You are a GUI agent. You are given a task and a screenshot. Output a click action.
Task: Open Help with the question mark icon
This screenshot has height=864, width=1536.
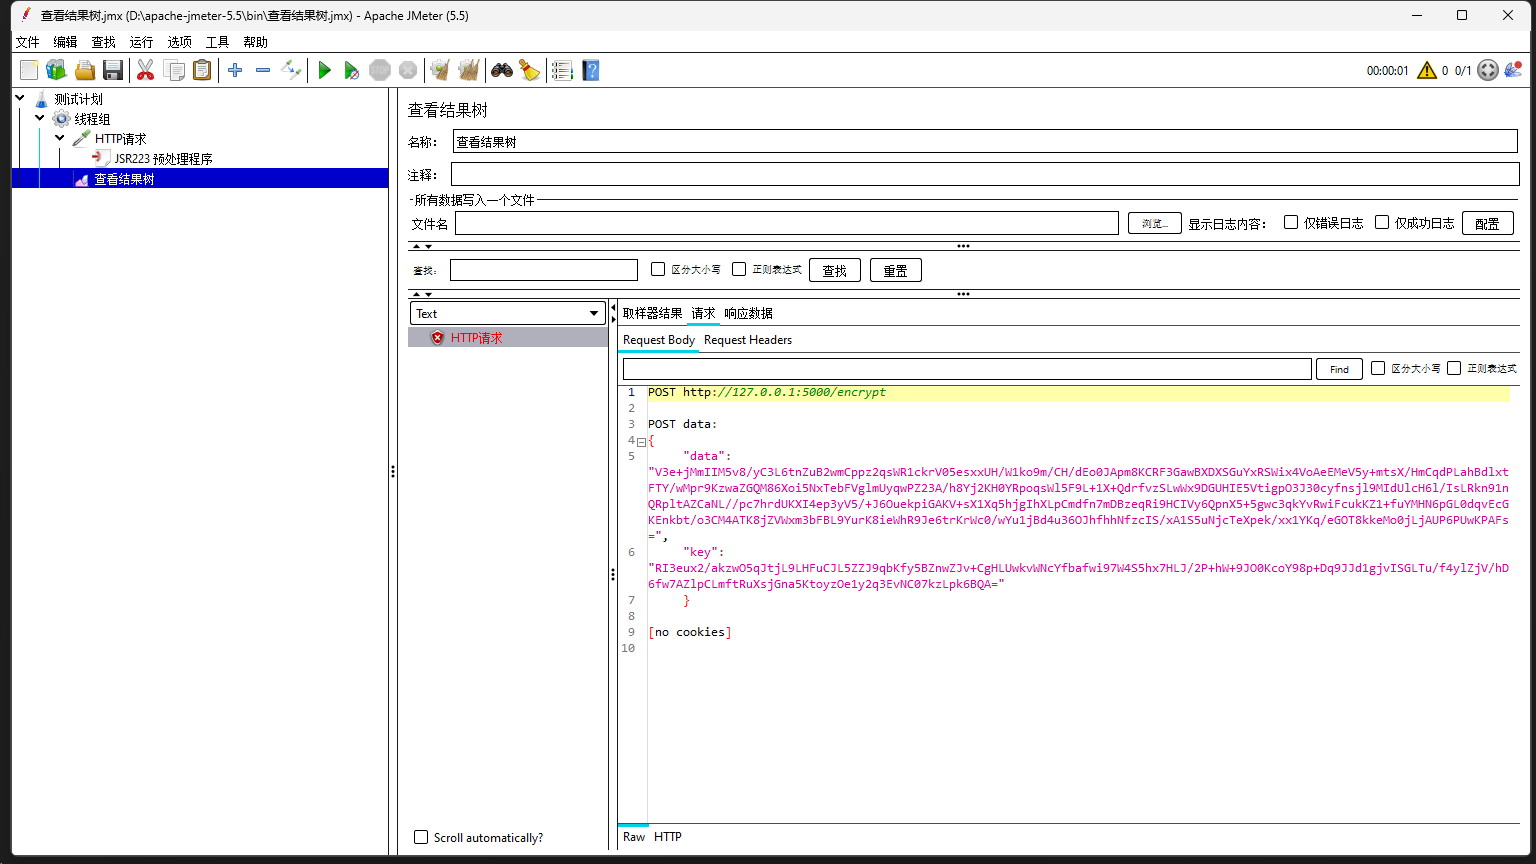point(591,70)
